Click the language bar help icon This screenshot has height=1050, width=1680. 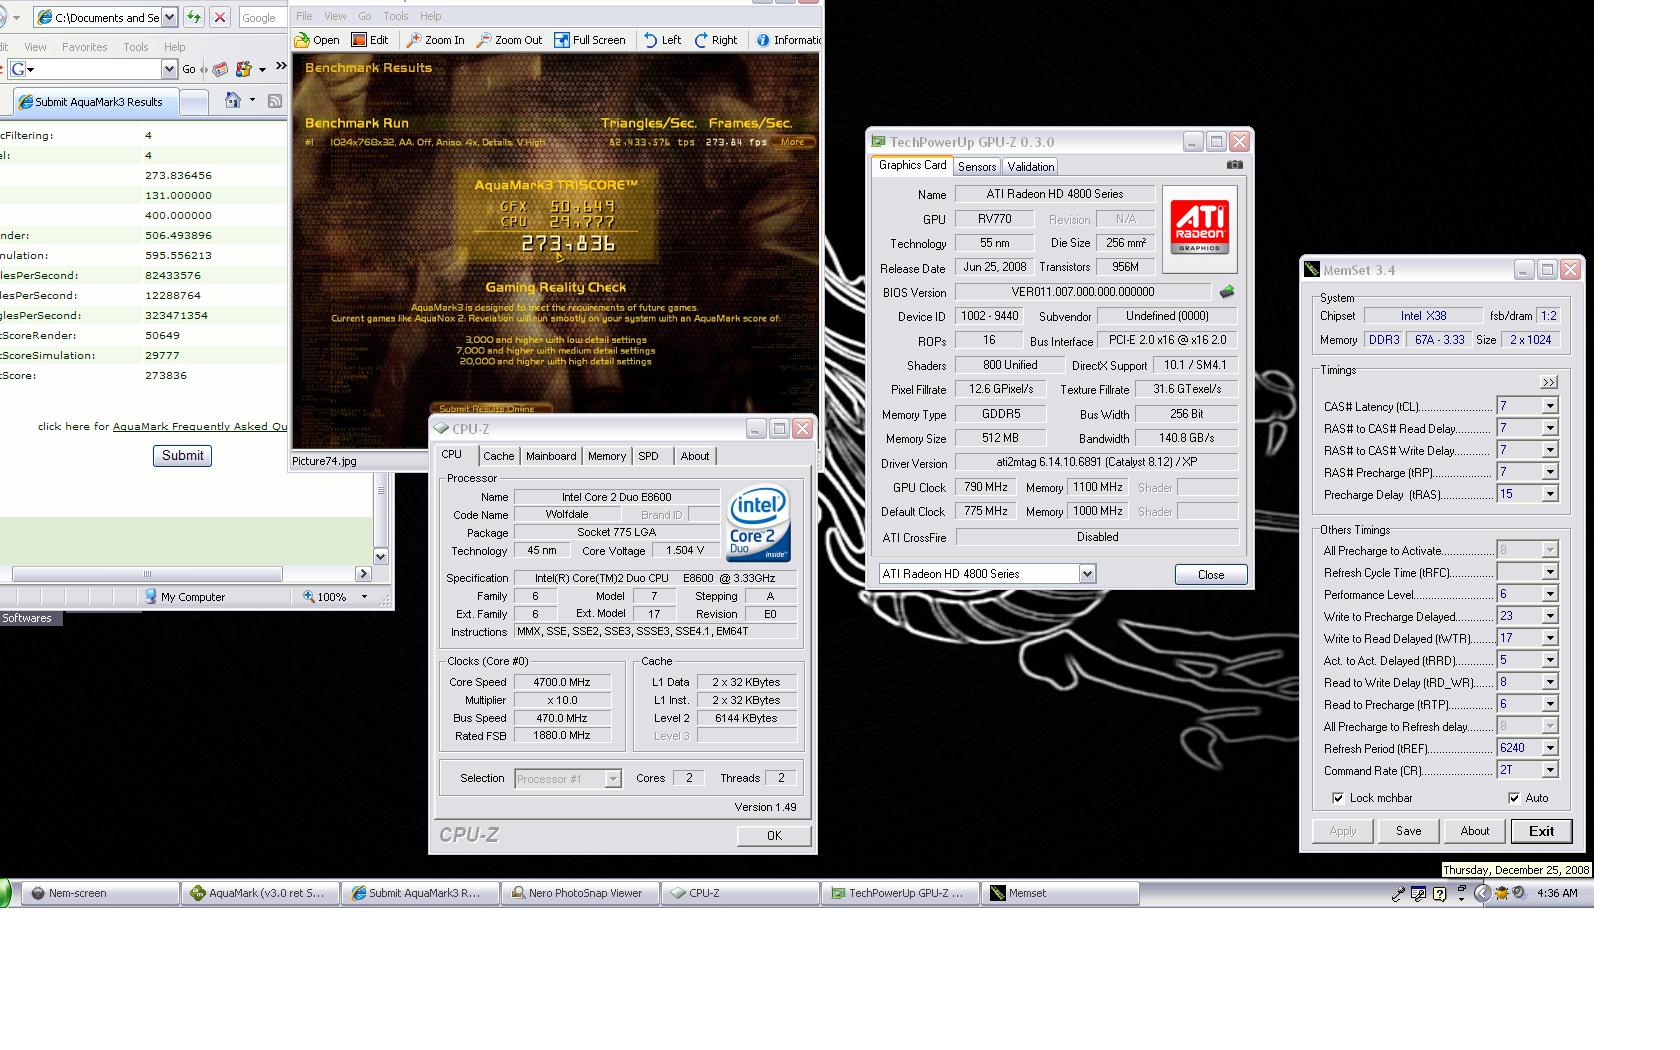(1440, 894)
